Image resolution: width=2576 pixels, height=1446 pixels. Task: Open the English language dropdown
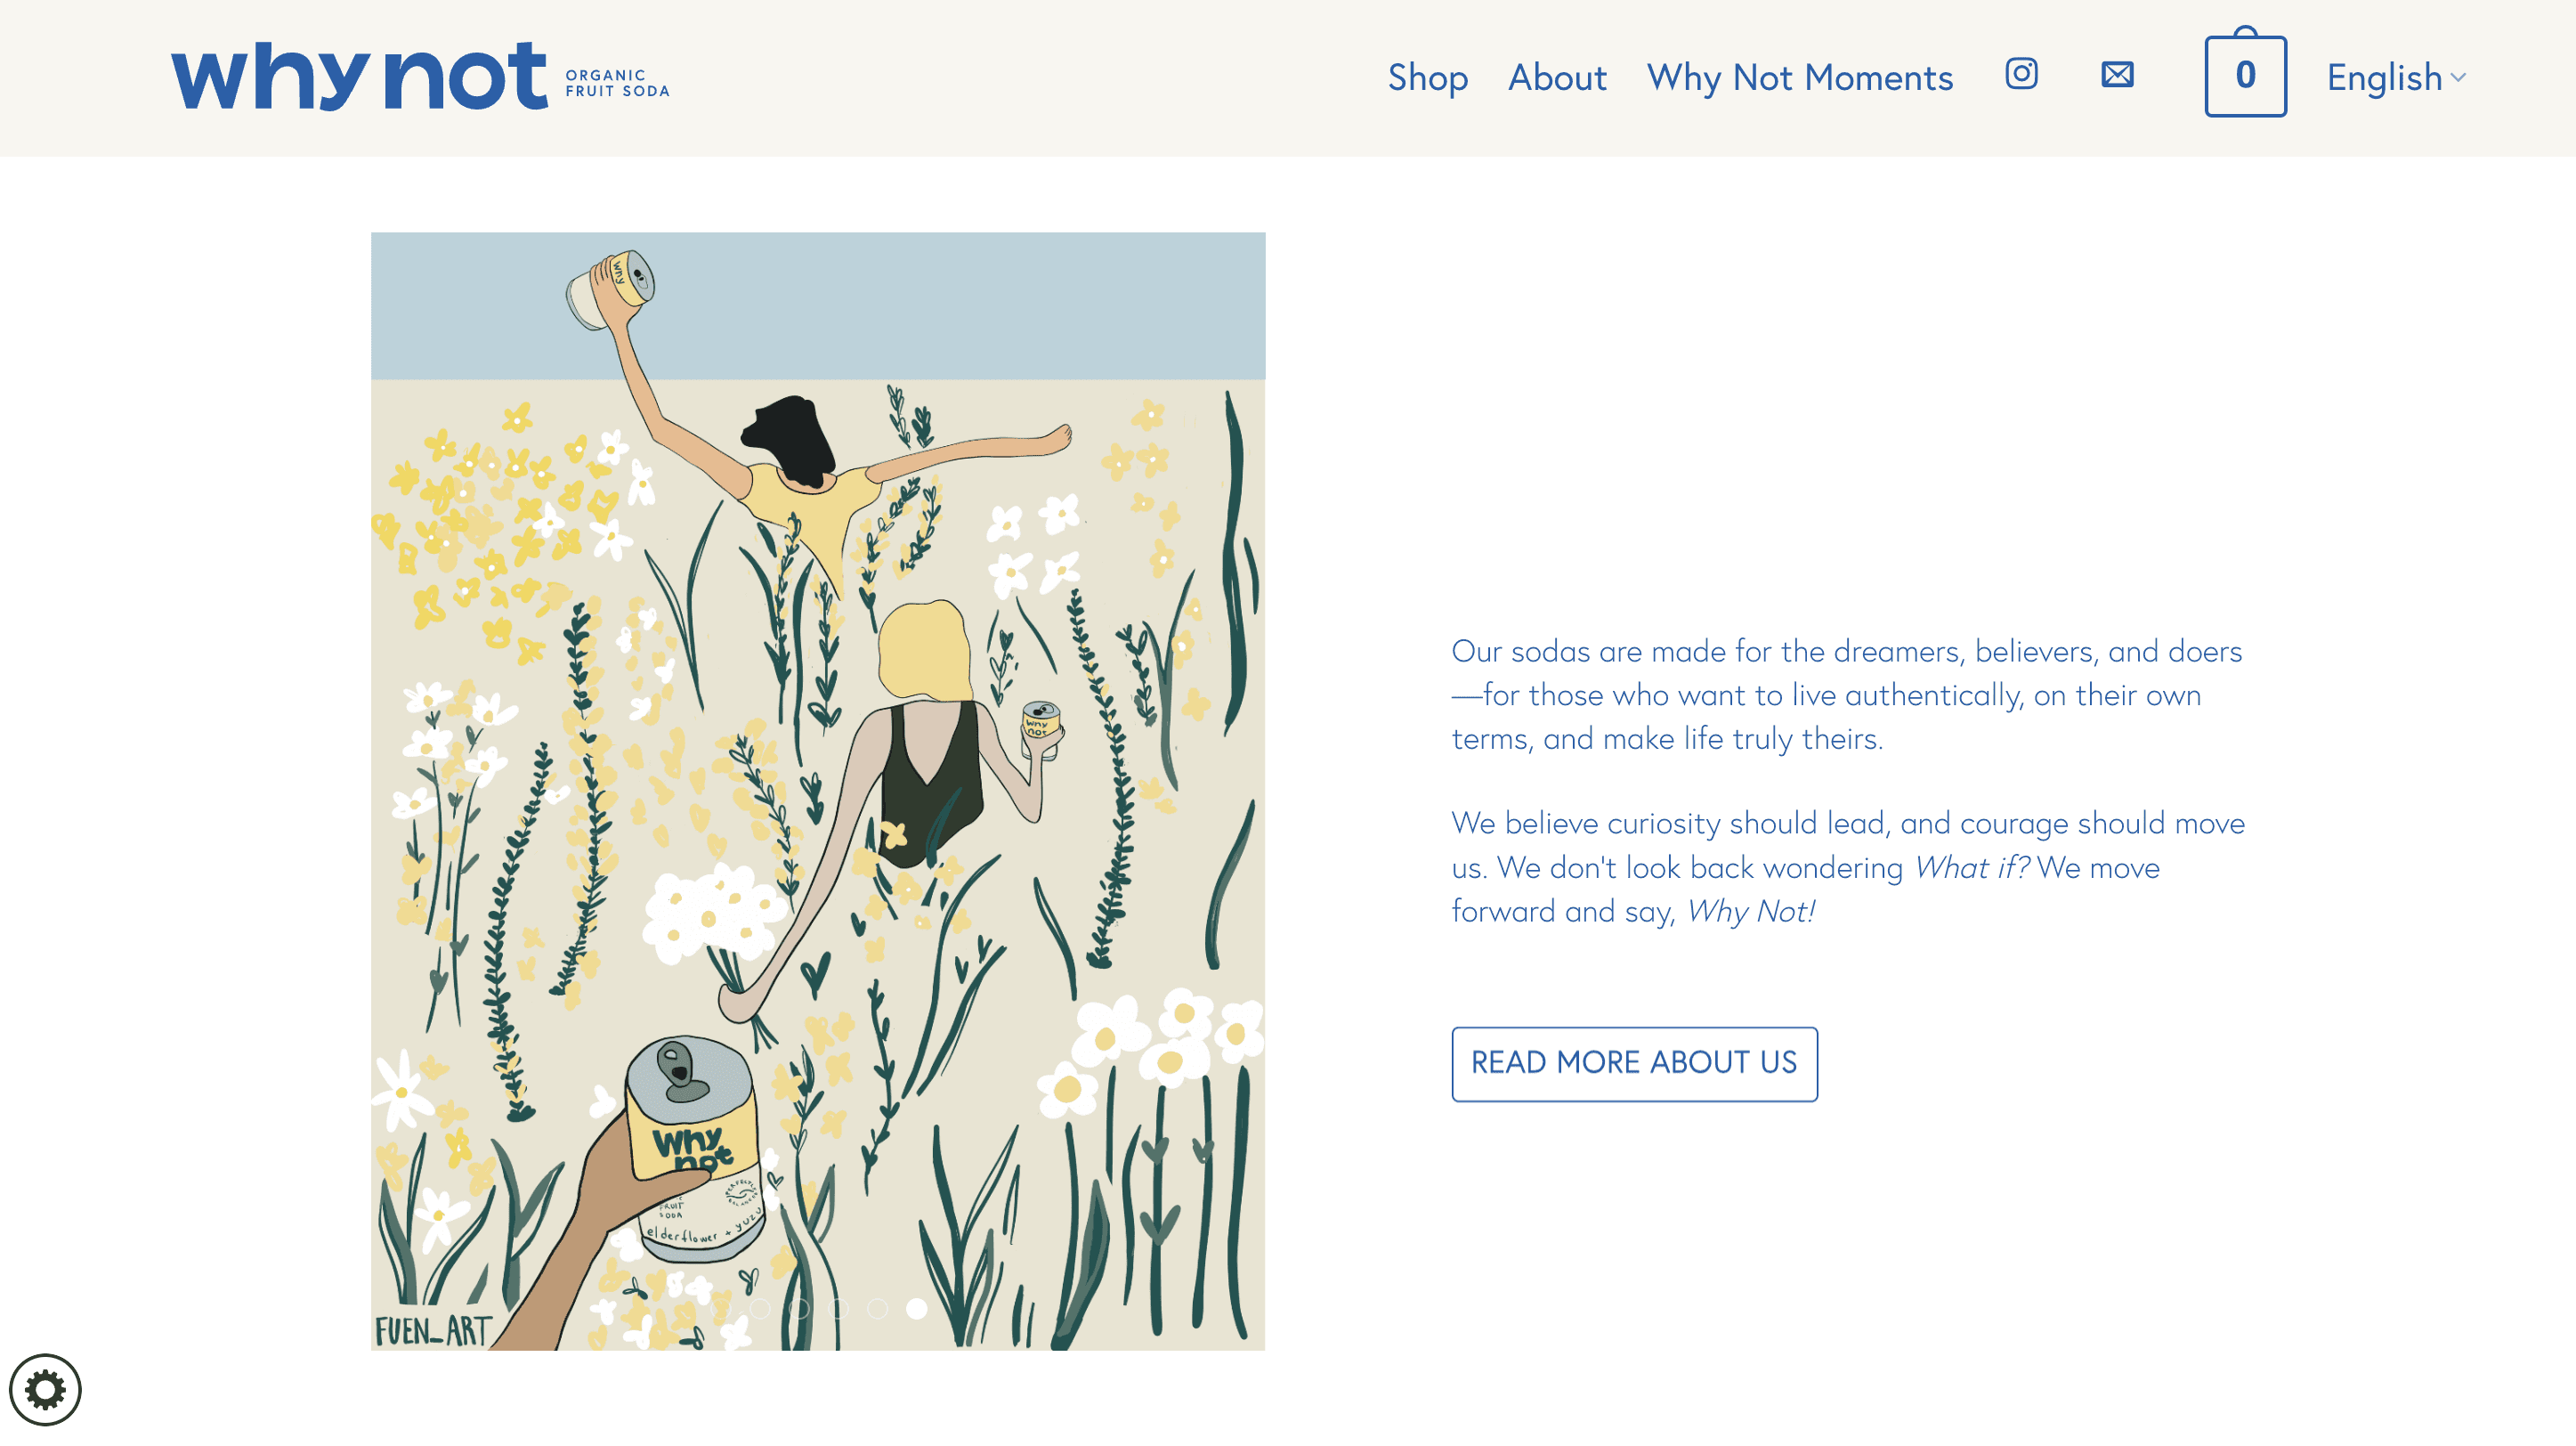click(2396, 77)
